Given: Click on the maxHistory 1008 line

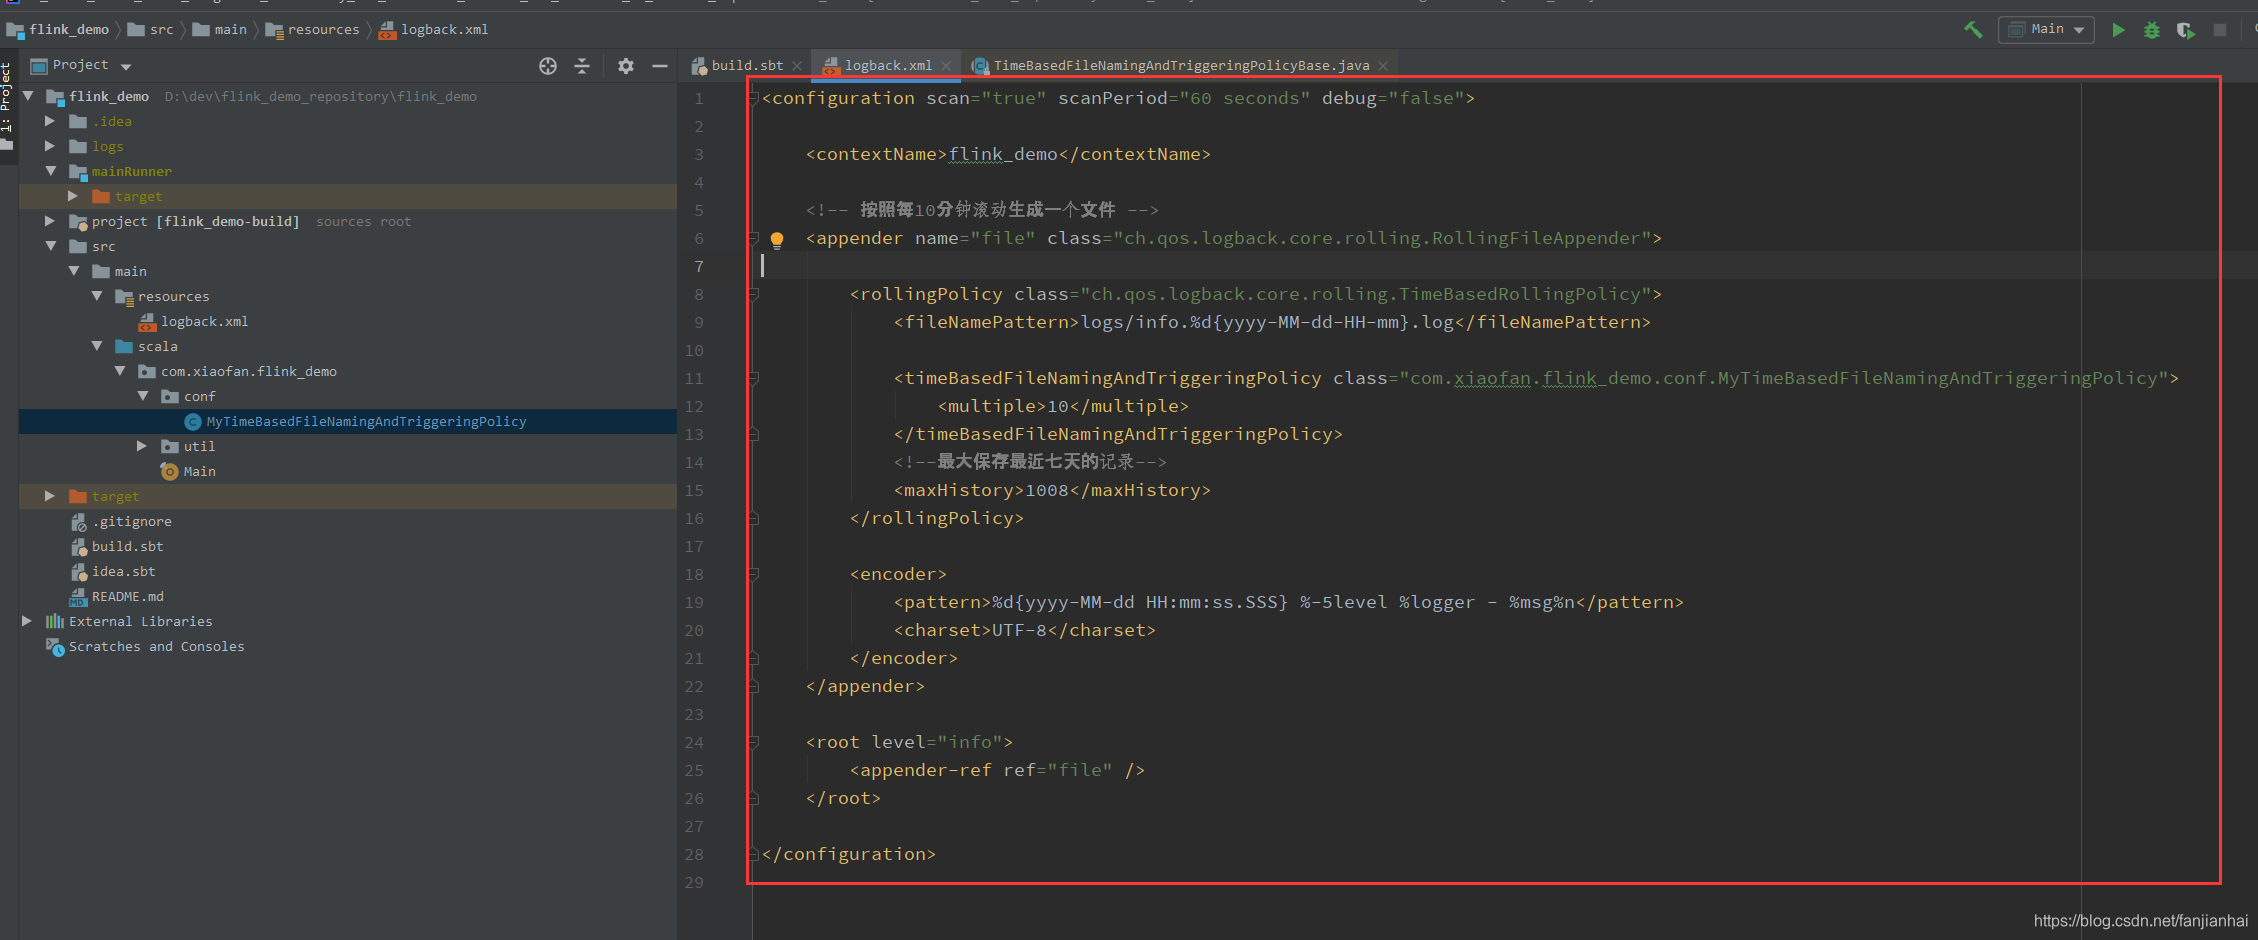Looking at the screenshot, I should point(1052,491).
